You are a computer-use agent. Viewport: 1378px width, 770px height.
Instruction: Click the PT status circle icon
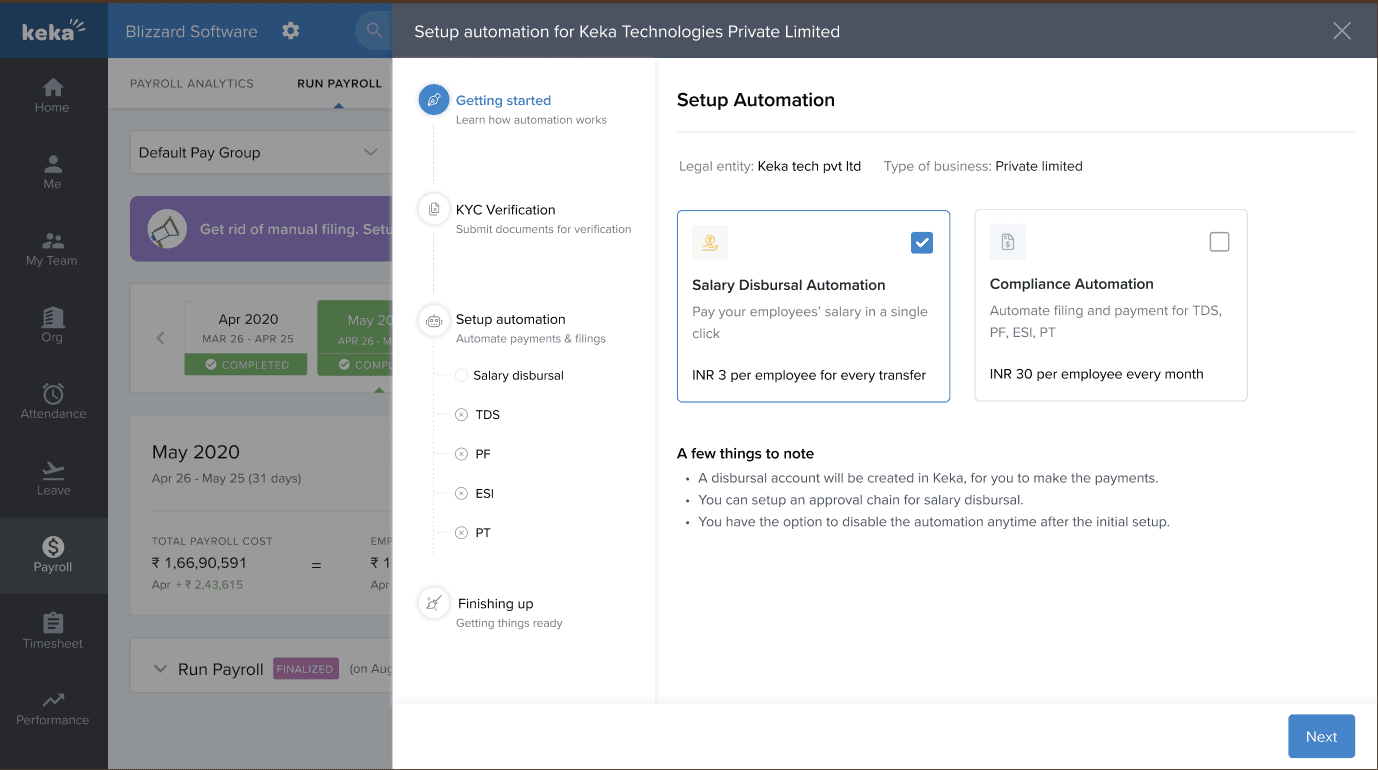(461, 533)
